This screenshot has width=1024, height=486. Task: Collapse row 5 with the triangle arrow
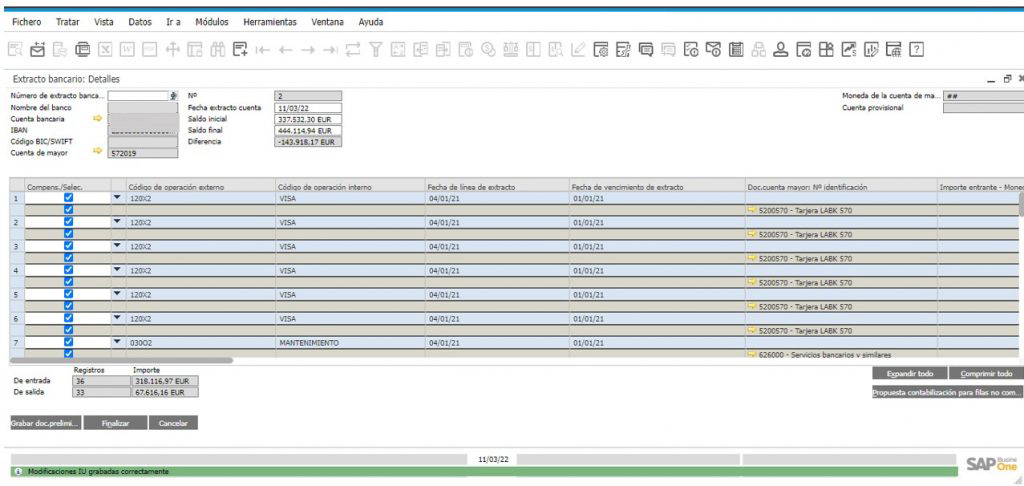click(118, 294)
